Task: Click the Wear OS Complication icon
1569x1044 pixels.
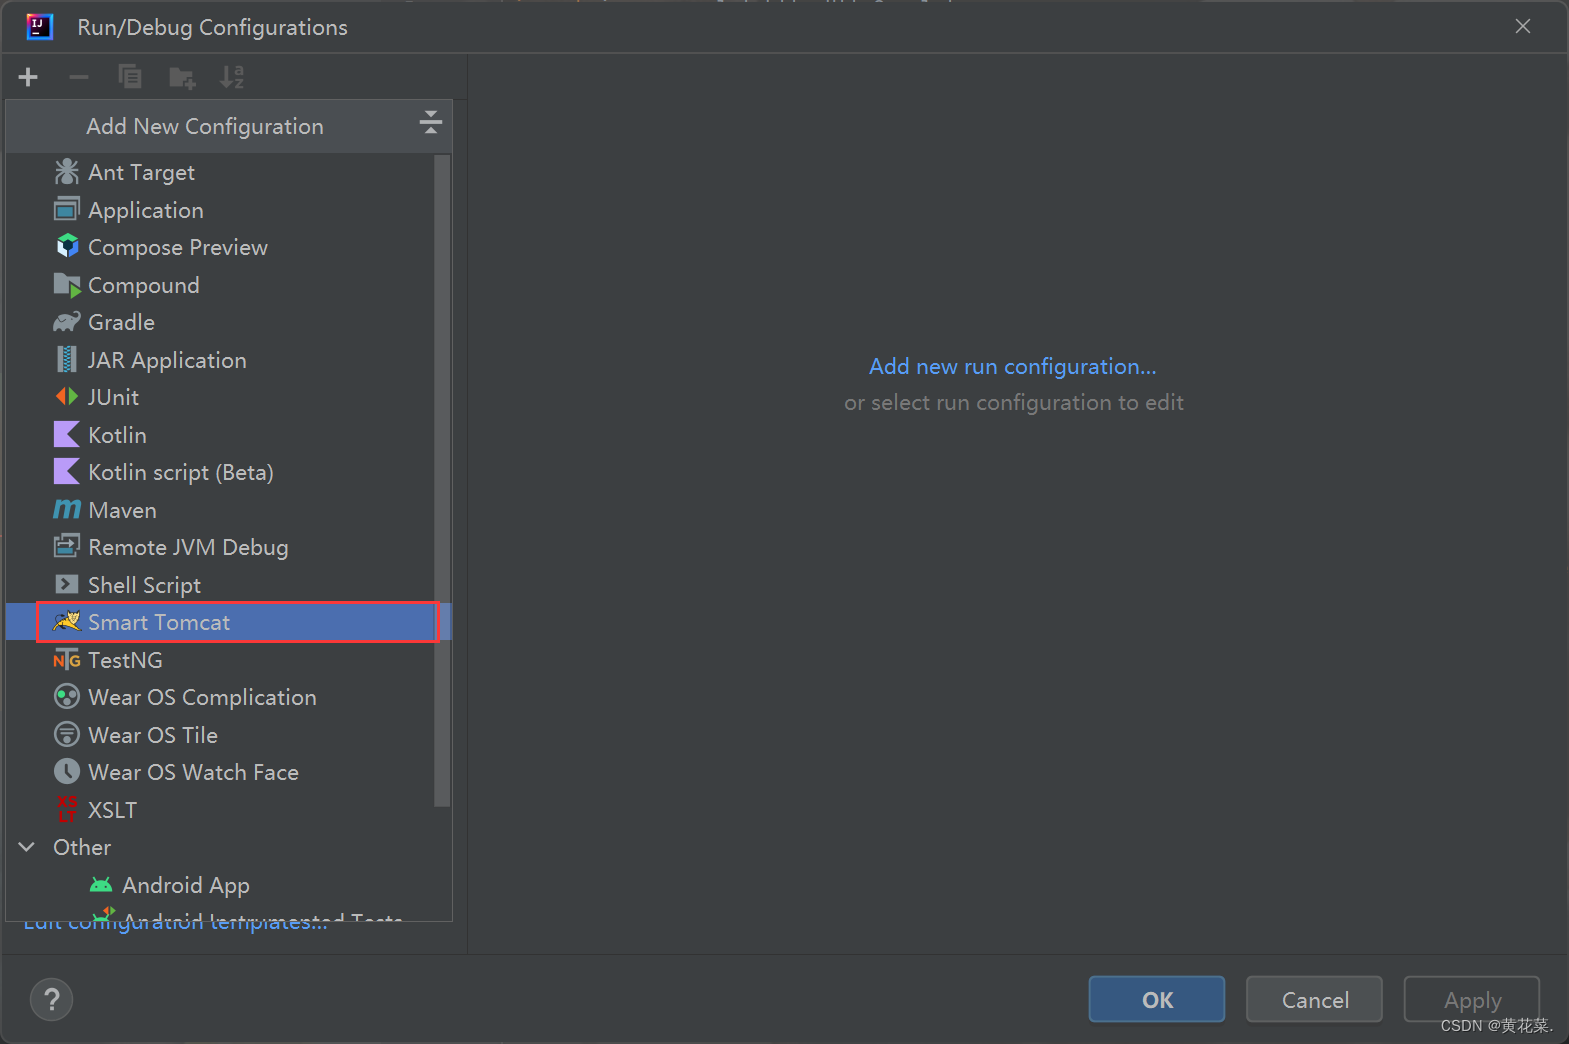Action: tap(67, 697)
